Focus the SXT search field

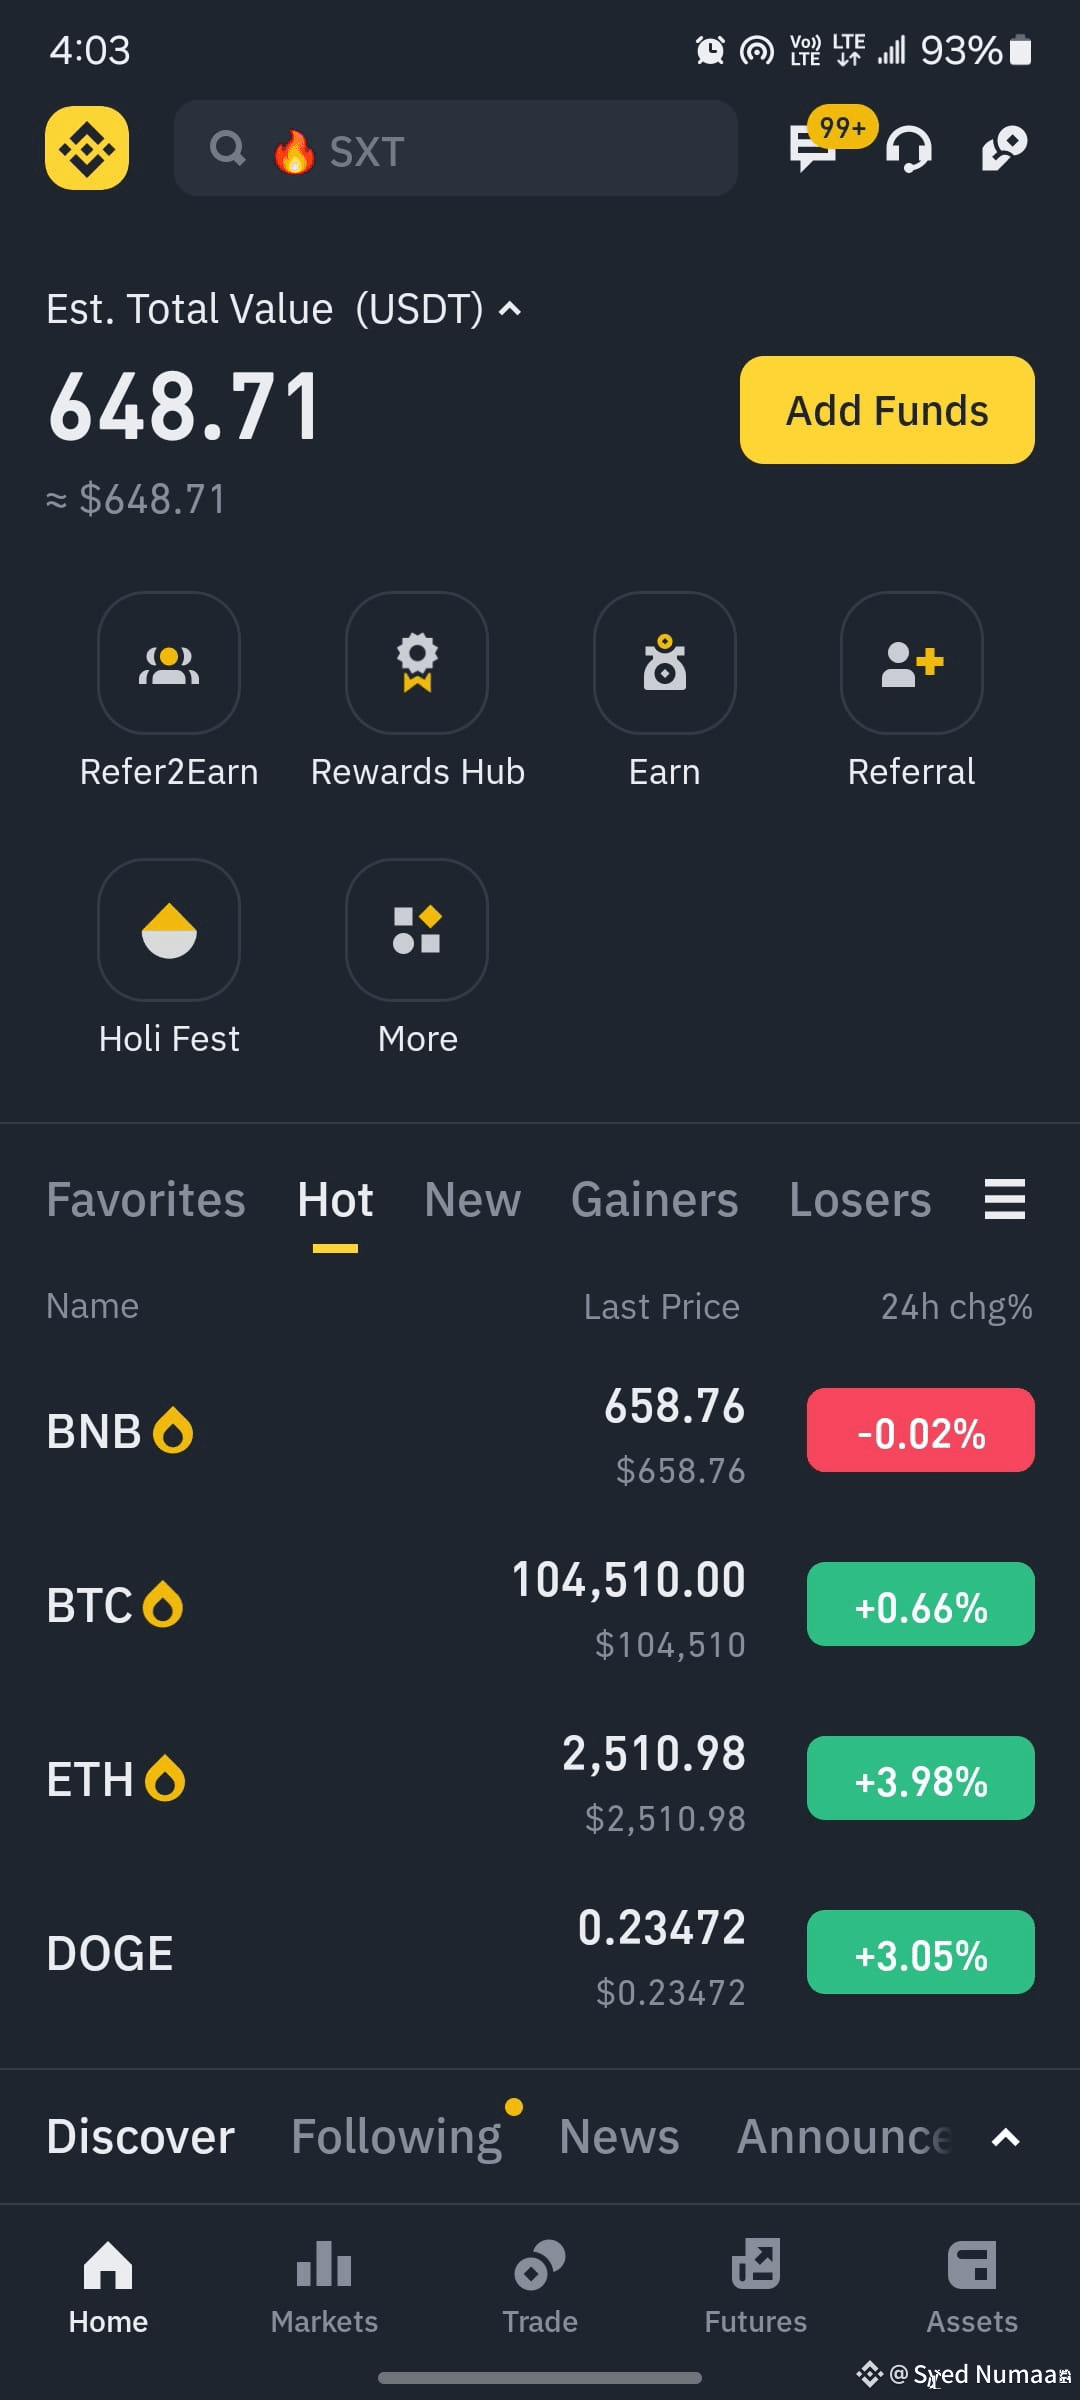coord(456,148)
